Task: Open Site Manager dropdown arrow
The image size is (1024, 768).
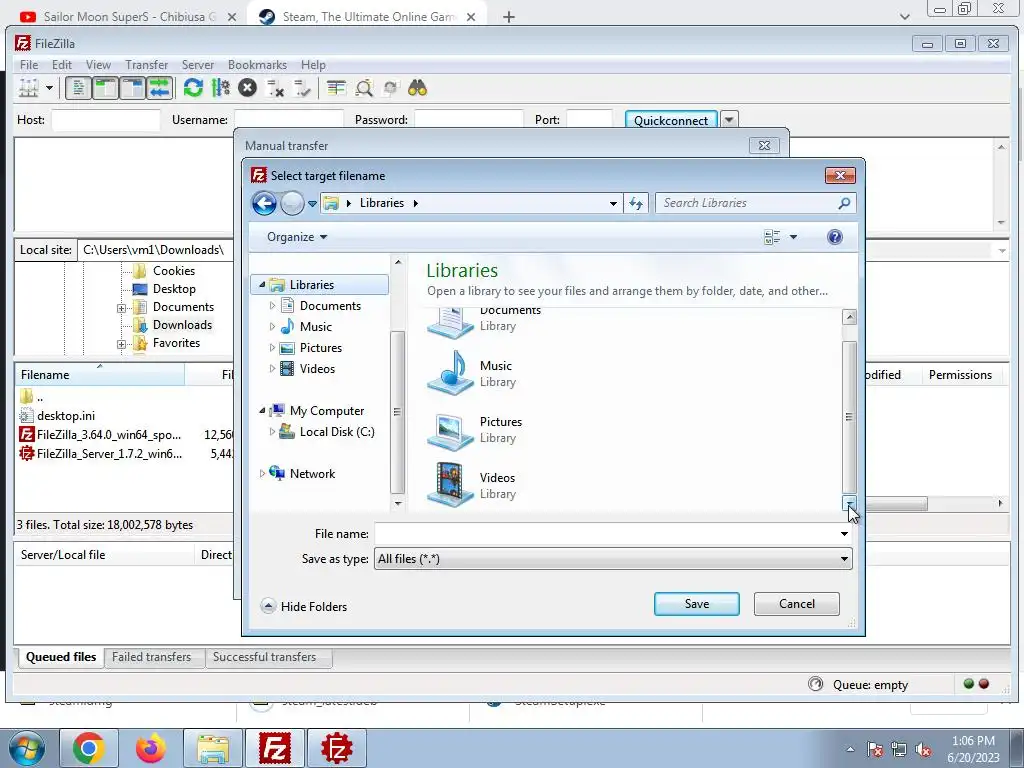Action: point(49,88)
